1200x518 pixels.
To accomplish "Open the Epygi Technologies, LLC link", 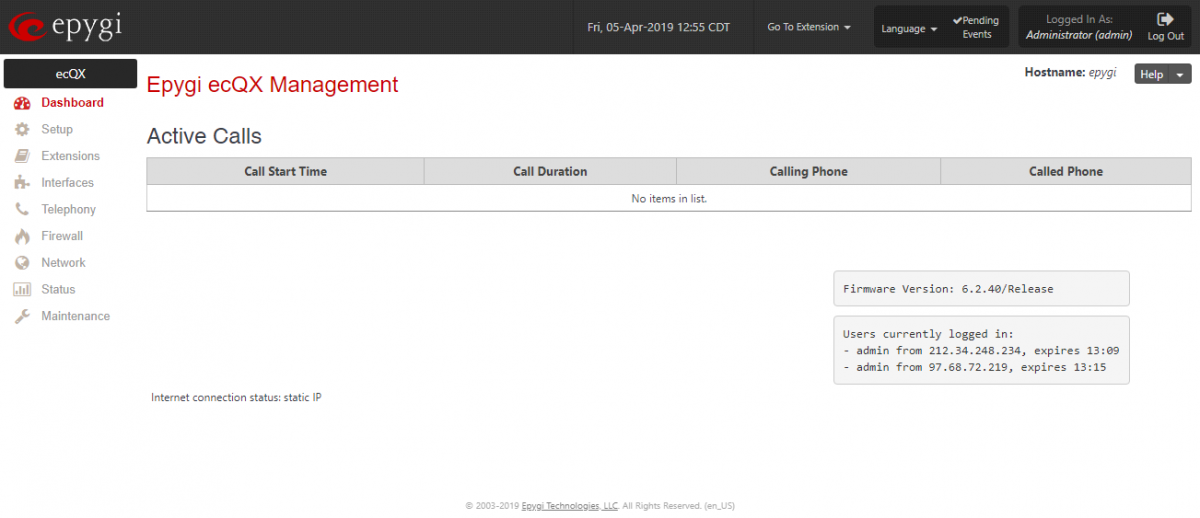I will point(569,506).
